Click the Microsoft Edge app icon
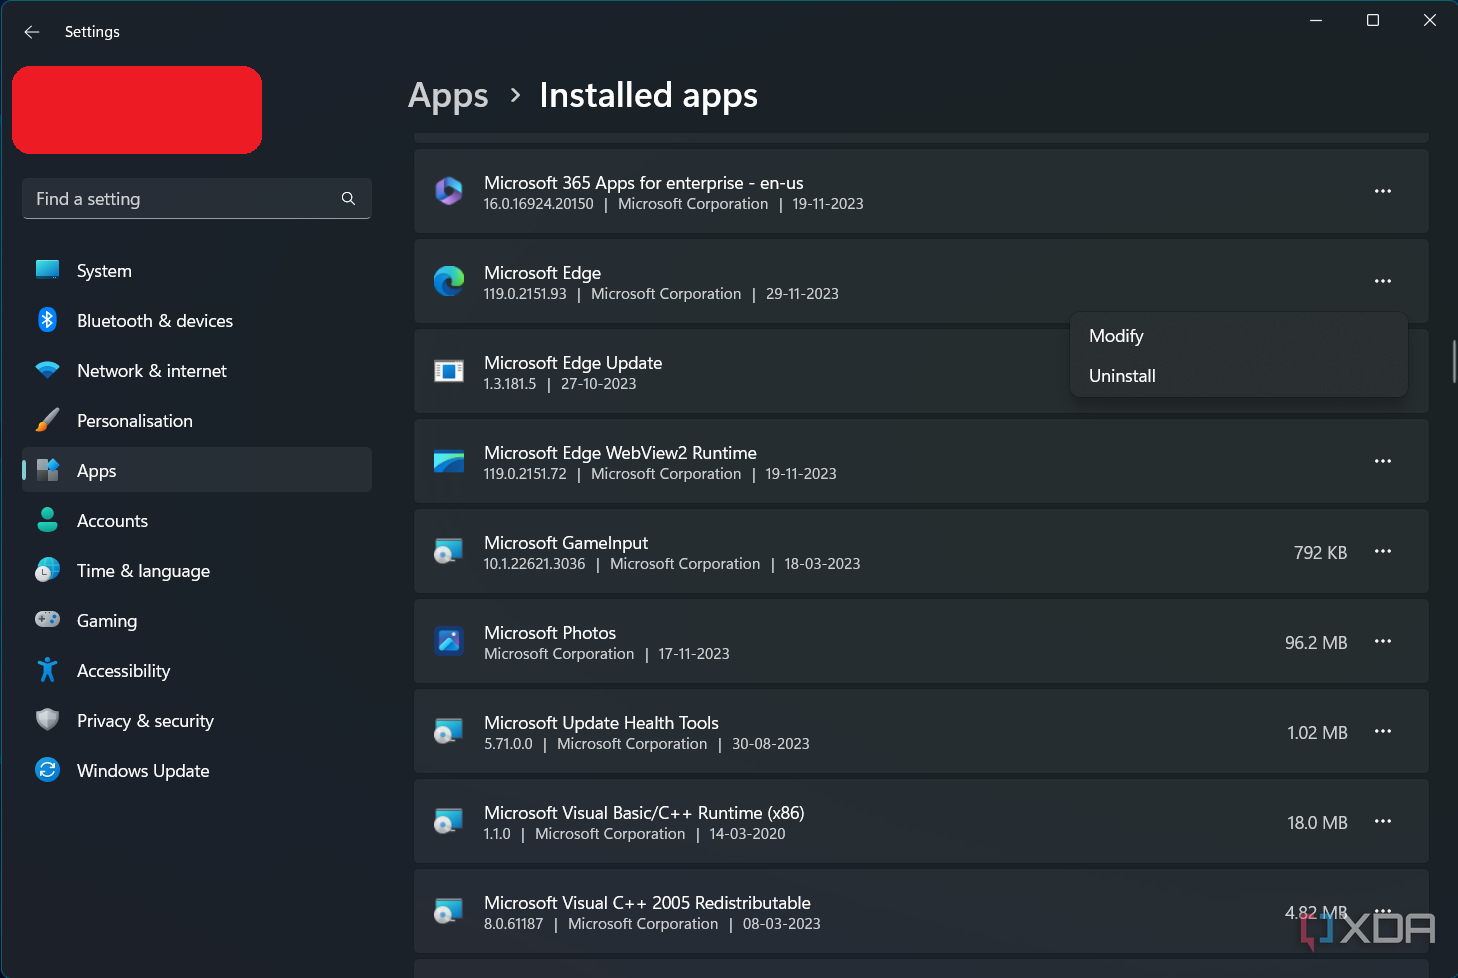The height and width of the screenshot is (978, 1458). pos(449,281)
